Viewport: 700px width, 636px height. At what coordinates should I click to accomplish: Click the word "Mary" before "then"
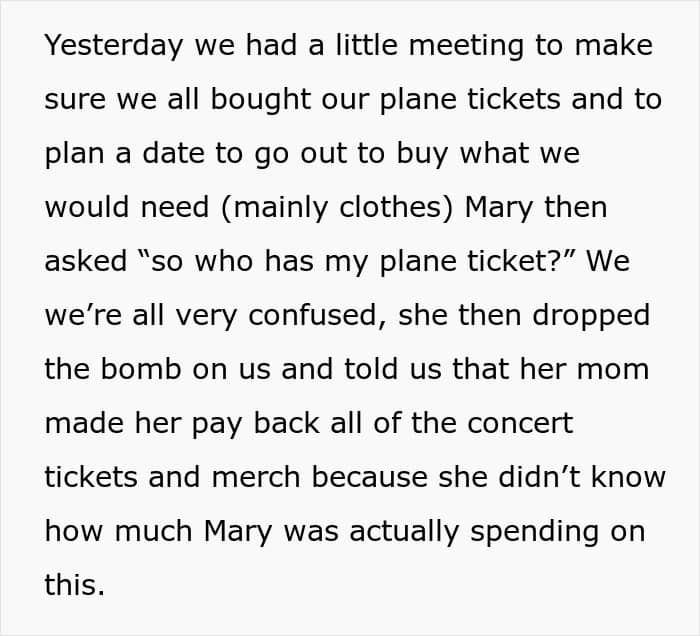499,208
